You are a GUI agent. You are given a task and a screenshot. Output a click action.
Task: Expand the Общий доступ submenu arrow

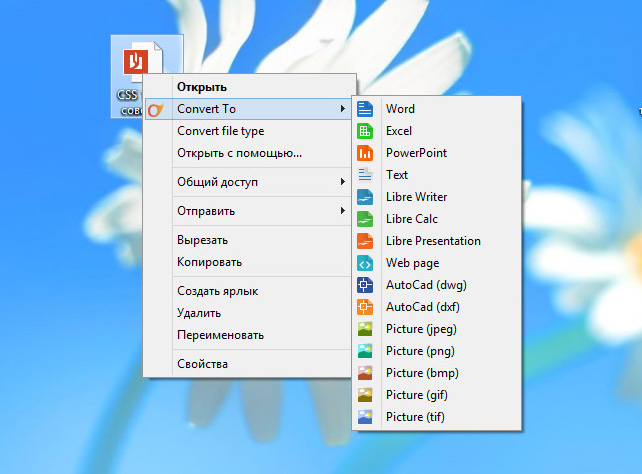(342, 181)
